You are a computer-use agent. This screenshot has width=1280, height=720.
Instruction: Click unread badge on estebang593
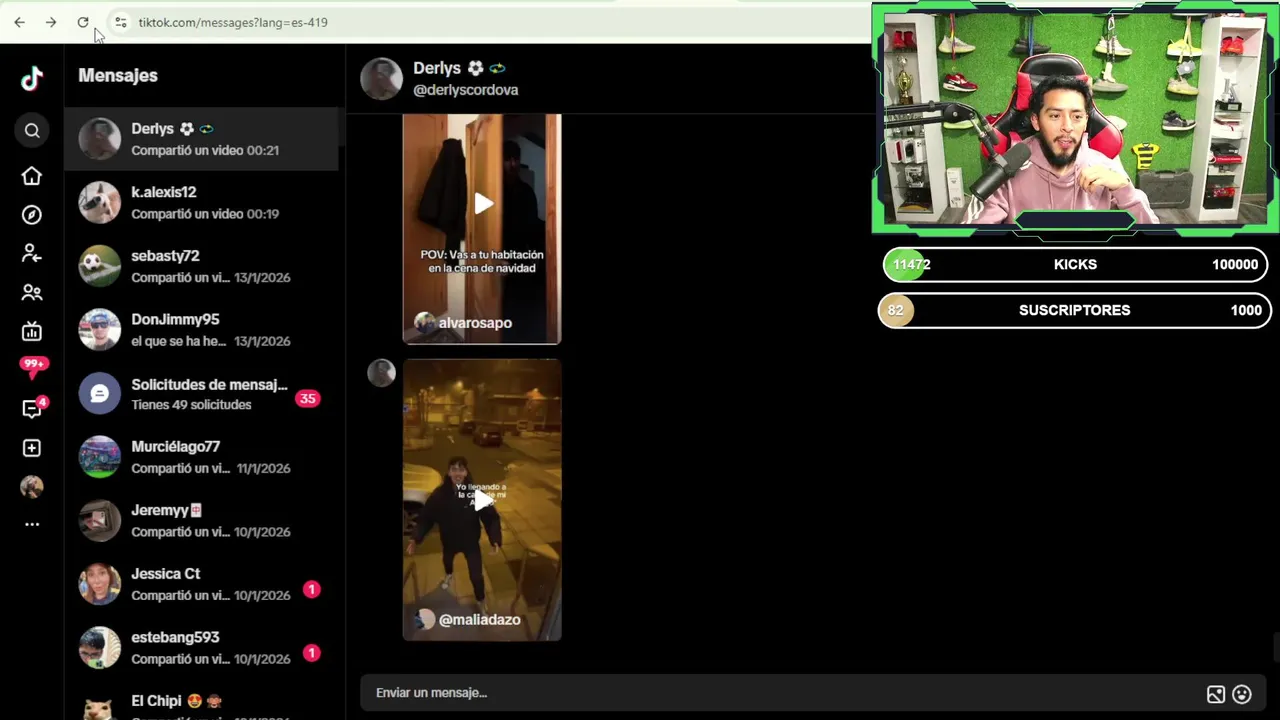coord(311,653)
